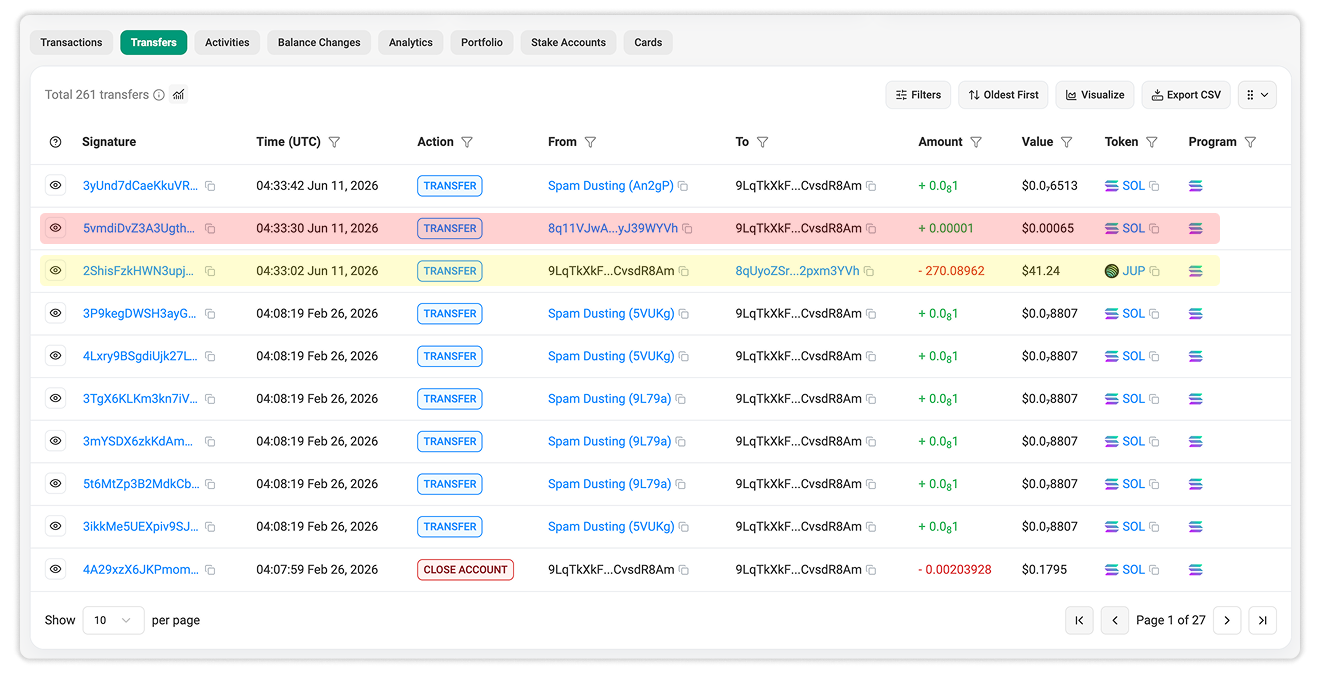Viewport: 1320px width, 674px height.
Task: Open the Portfolio tab
Action: (x=482, y=42)
